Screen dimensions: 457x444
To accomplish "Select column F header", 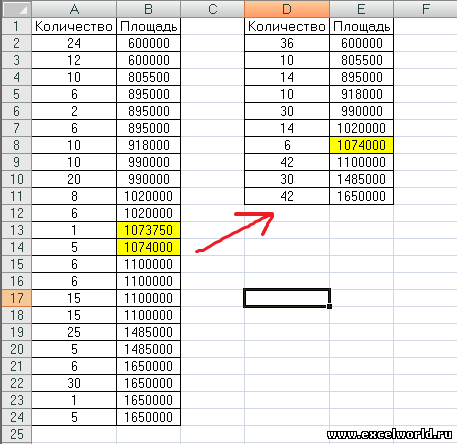I will point(425,9).
